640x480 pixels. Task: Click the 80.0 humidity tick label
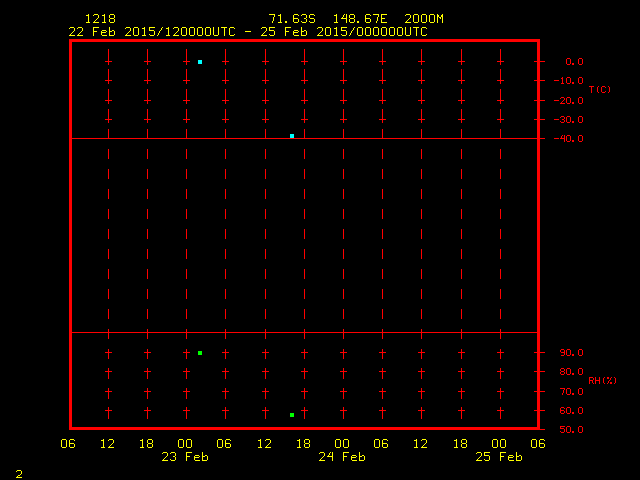(572, 372)
